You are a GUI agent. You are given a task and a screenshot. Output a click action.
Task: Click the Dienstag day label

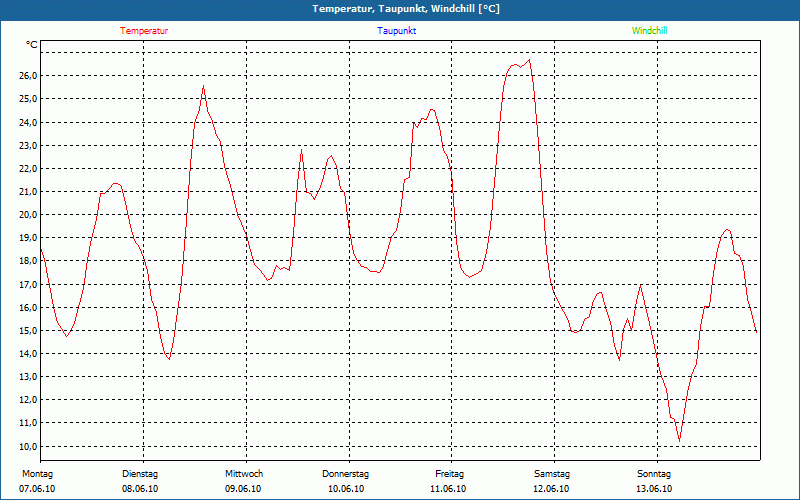coord(140,474)
